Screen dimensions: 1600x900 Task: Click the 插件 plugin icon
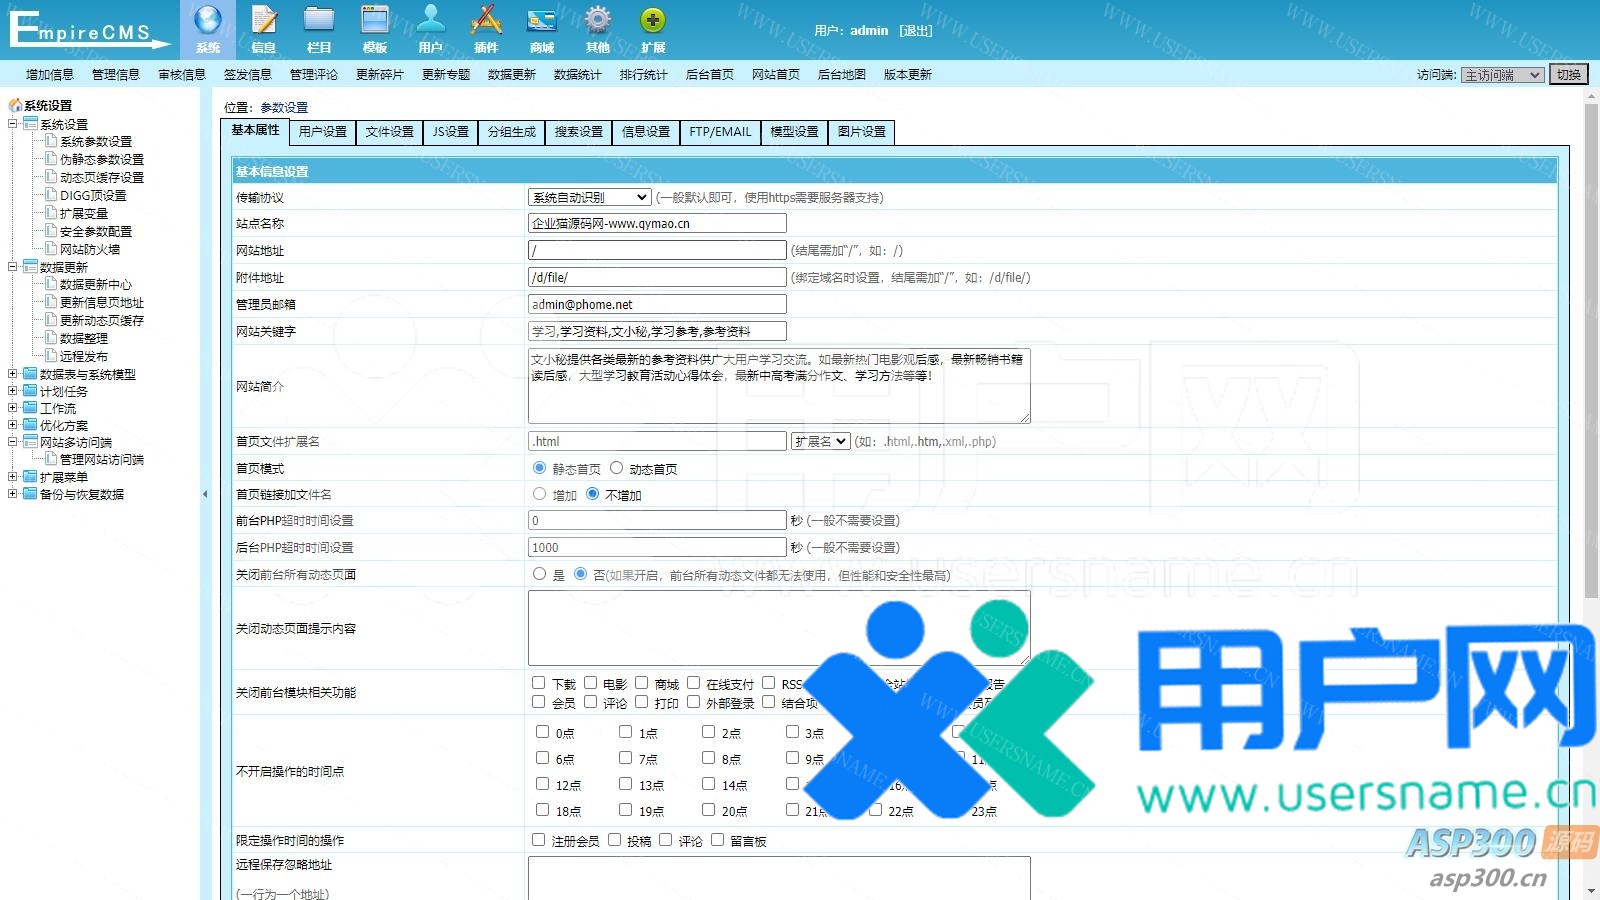click(x=486, y=22)
